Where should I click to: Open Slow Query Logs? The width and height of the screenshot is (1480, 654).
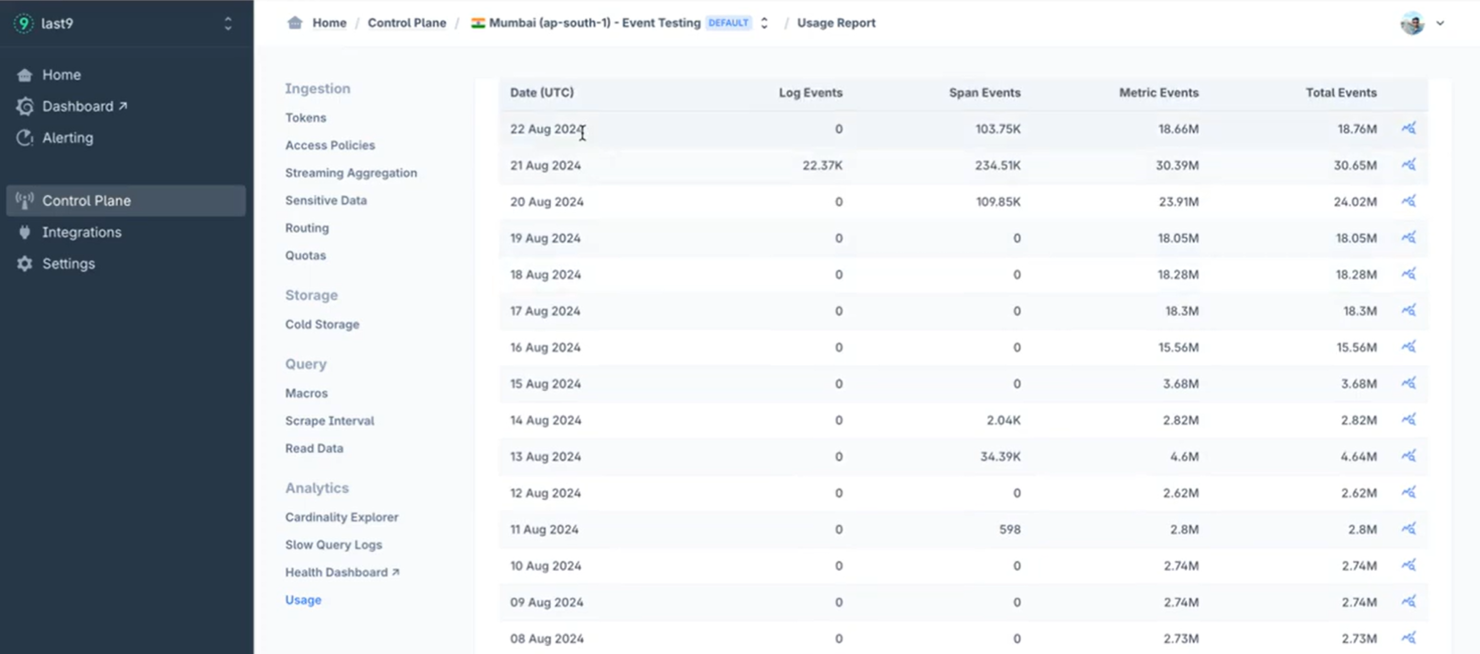(x=333, y=545)
